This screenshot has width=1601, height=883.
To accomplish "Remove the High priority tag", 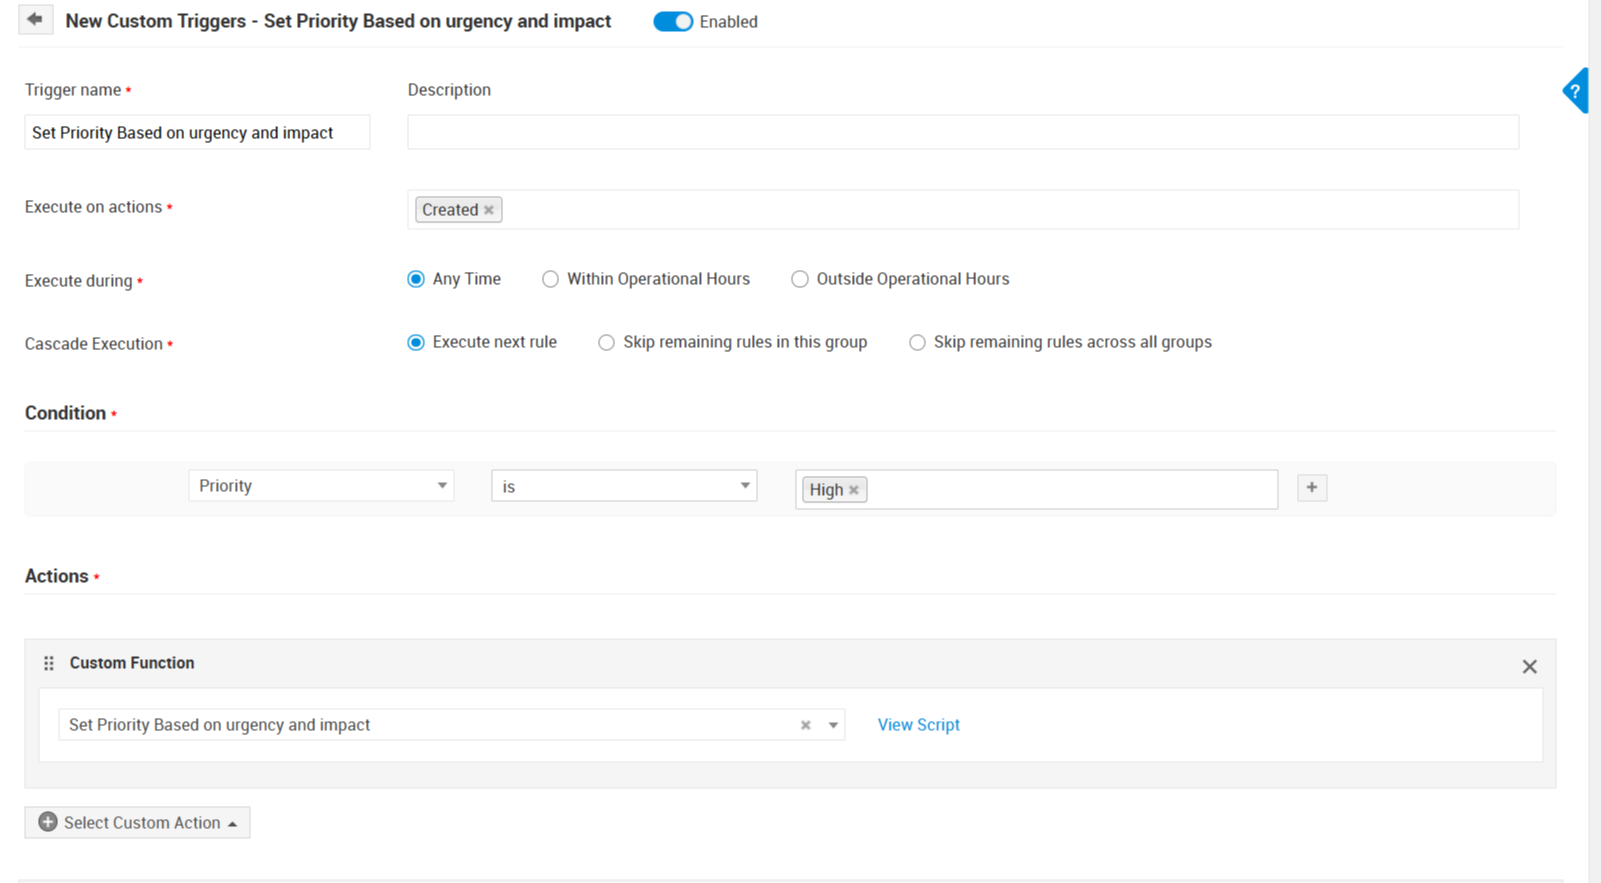I will tap(854, 490).
